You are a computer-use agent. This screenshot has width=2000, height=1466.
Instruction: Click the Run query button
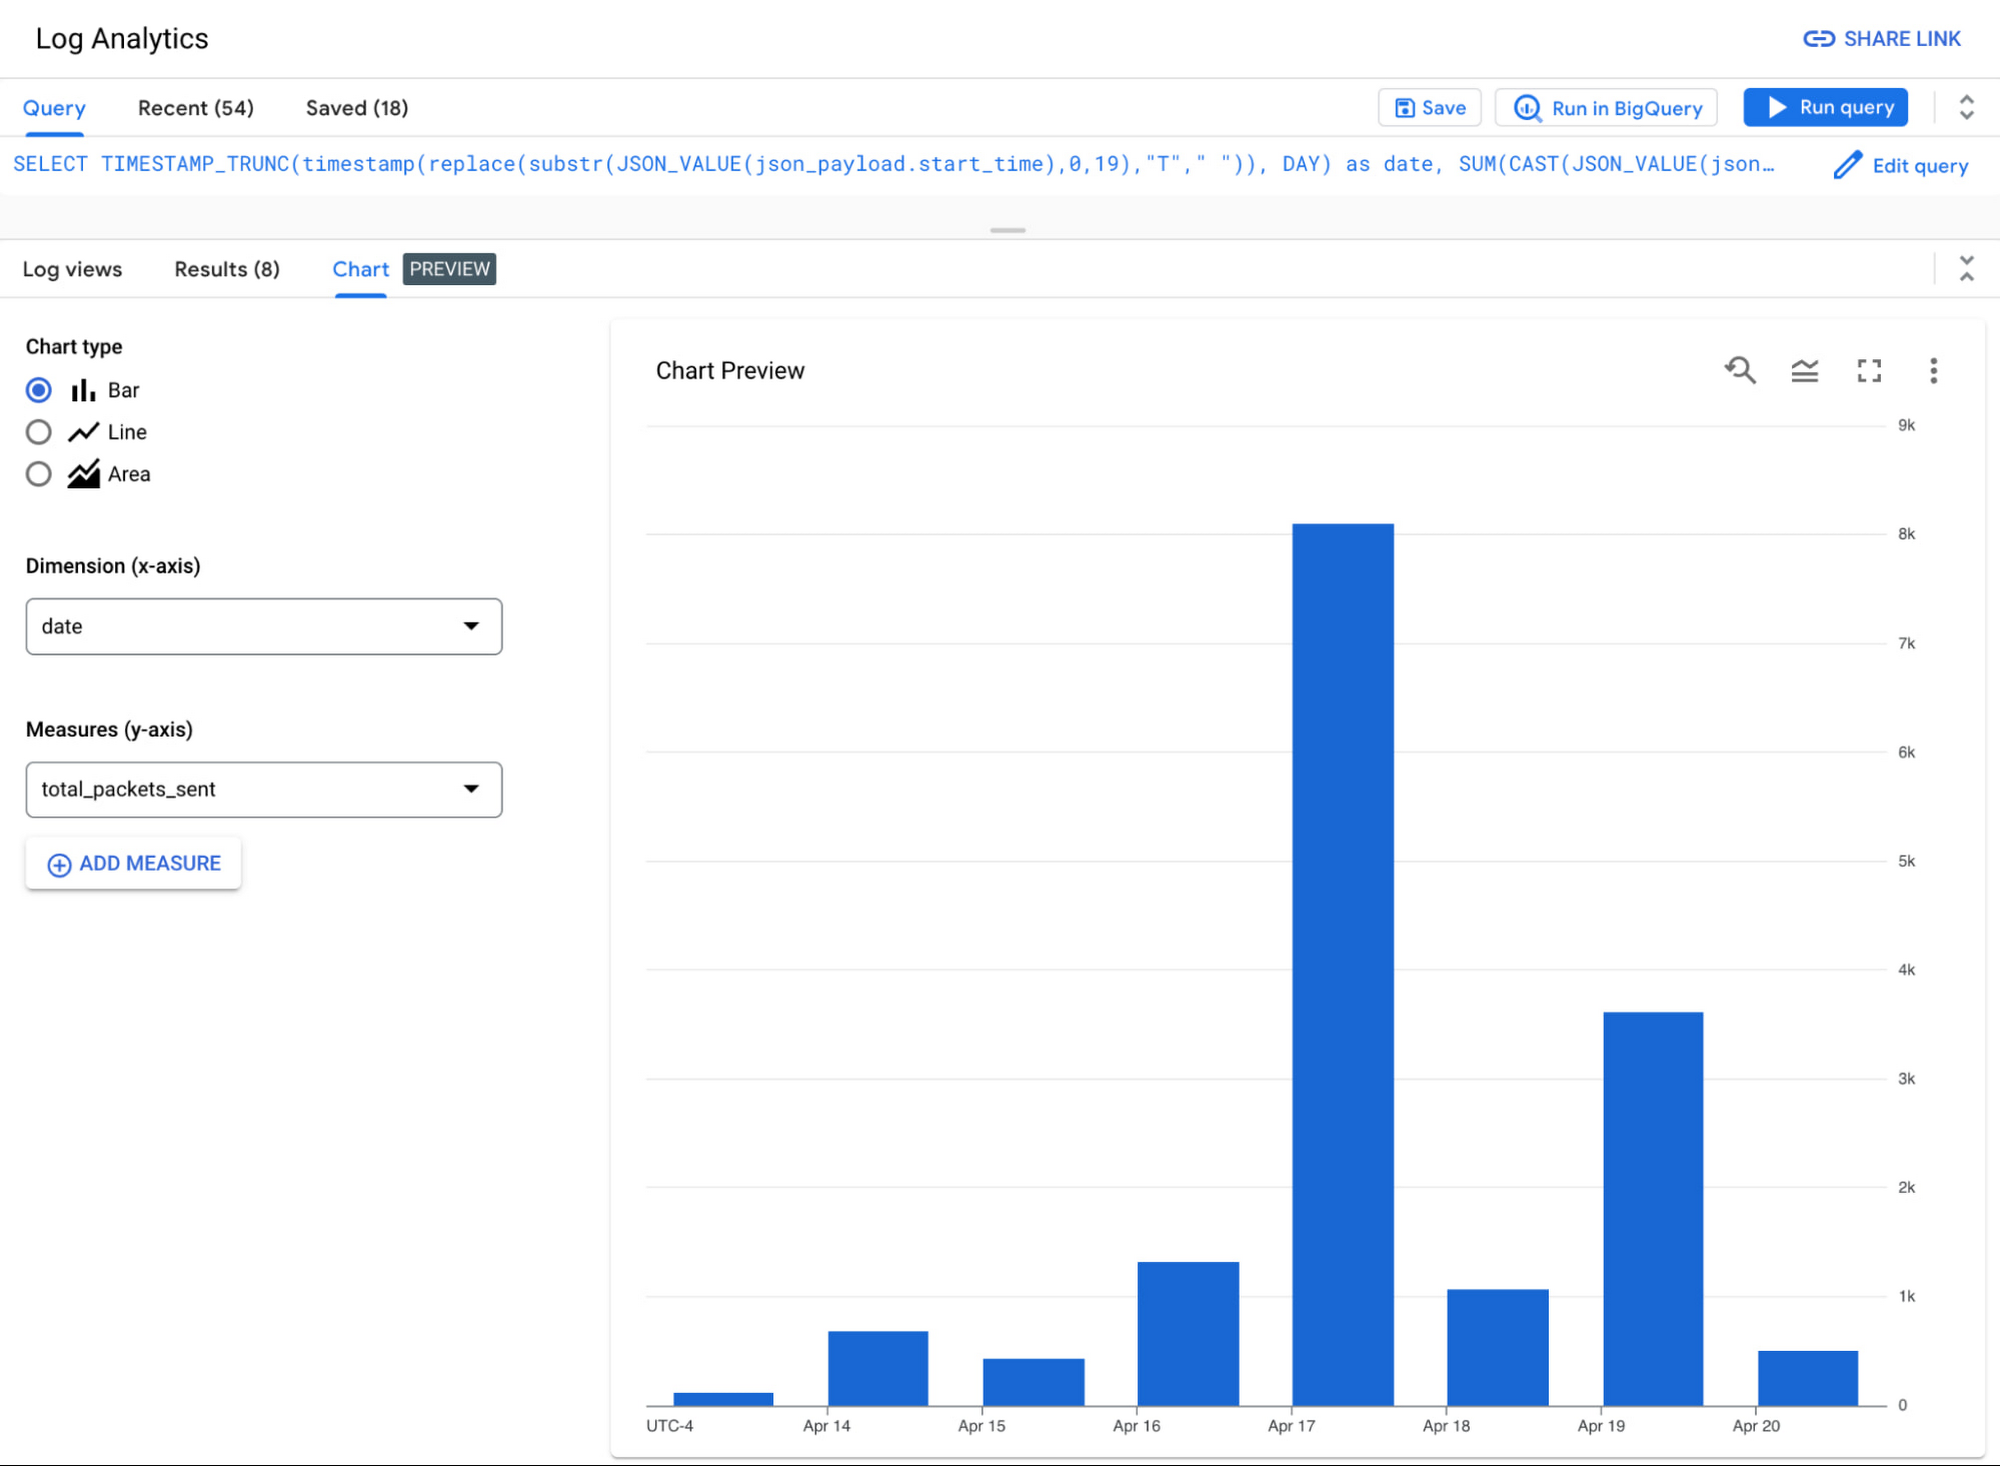tap(1826, 107)
